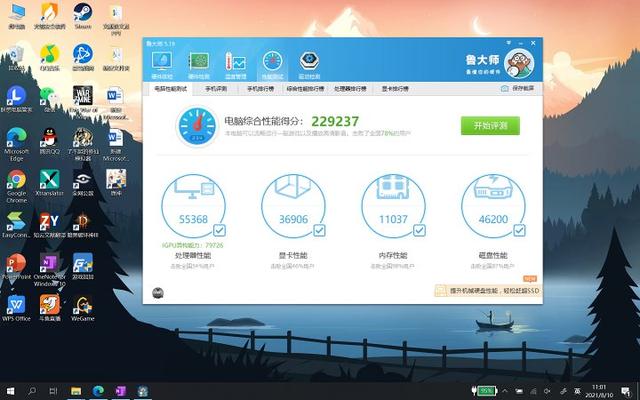The image size is (640, 400).
Task: Open the QQ Music desktop shortcut
Action: tap(49, 57)
